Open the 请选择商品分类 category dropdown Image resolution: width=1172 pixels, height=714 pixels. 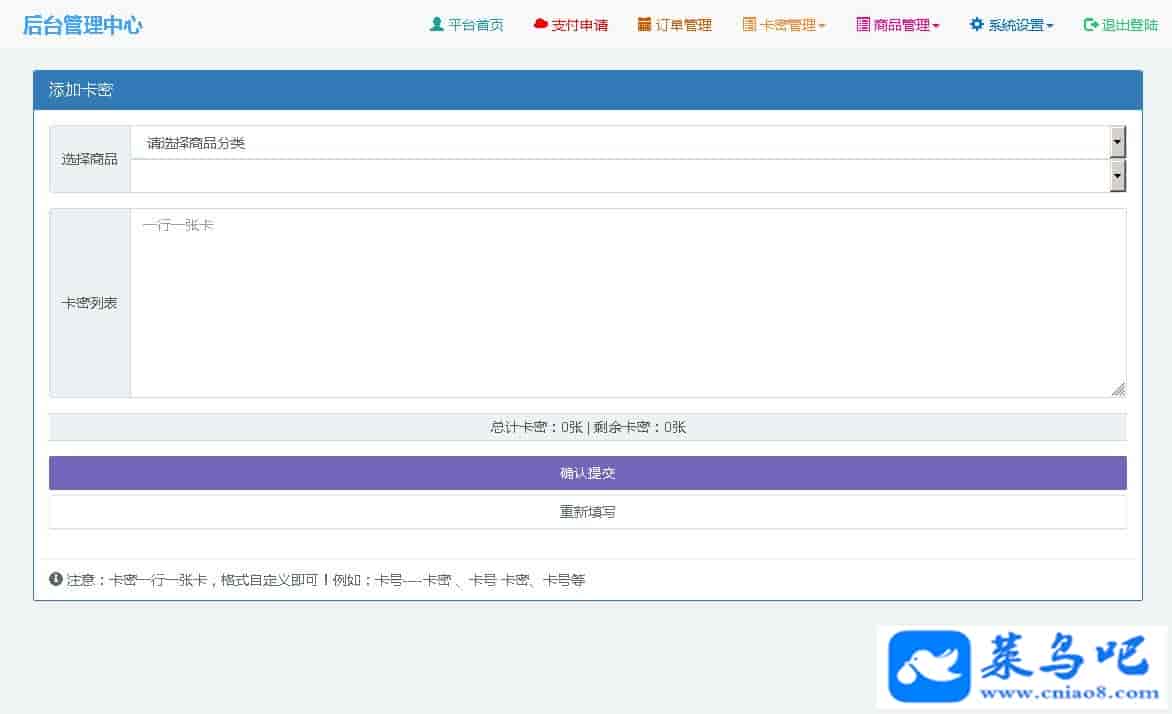coord(628,143)
